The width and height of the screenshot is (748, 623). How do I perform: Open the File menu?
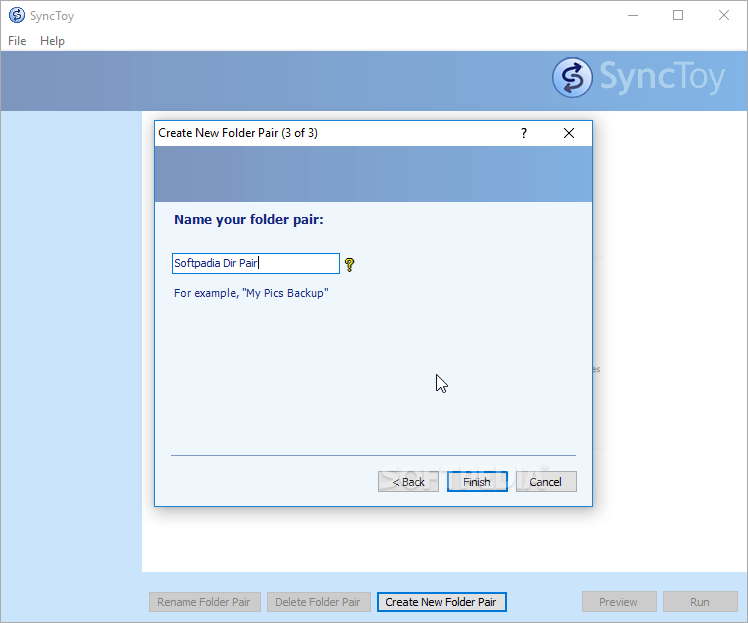(x=17, y=41)
